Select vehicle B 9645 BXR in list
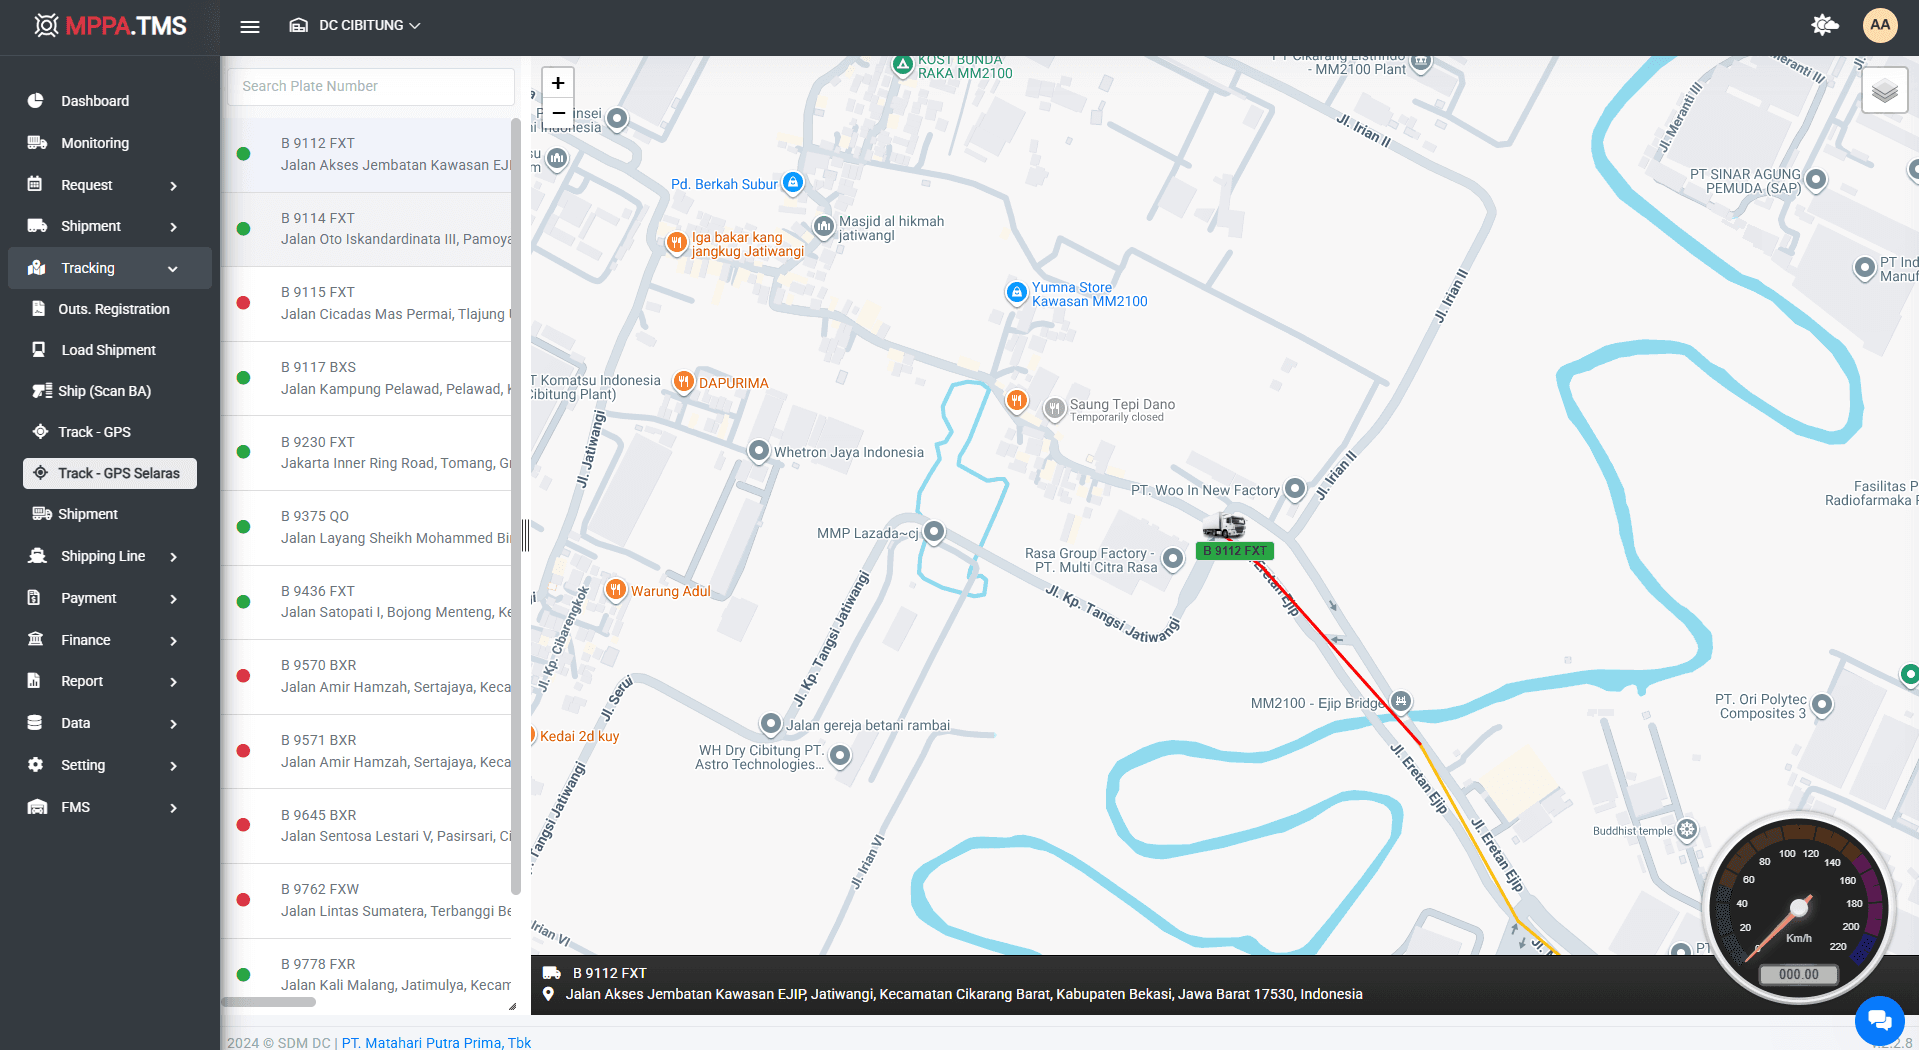 366,825
